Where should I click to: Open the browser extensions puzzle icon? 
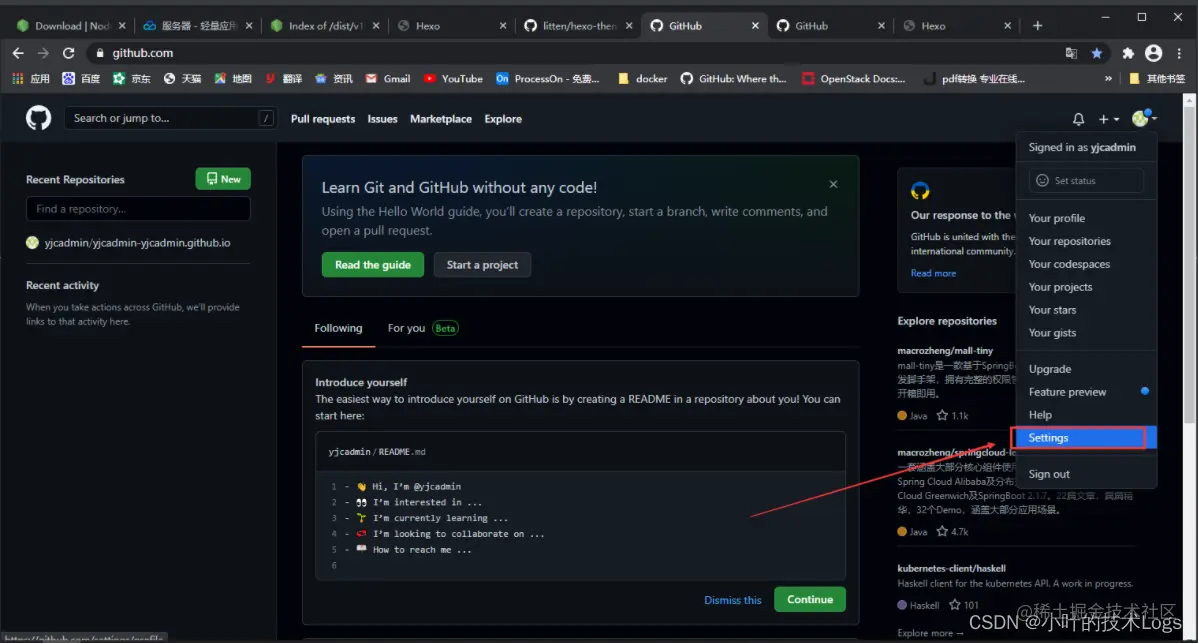(1128, 53)
